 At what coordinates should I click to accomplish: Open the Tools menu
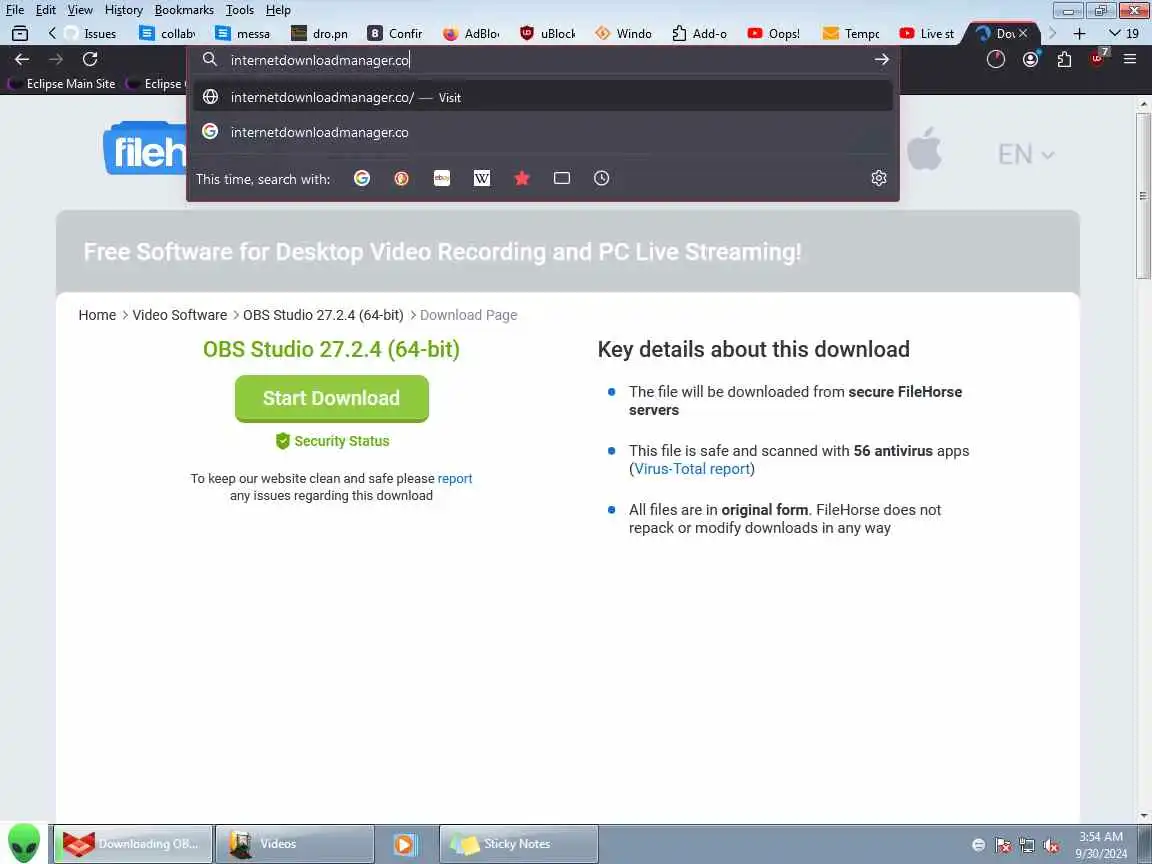(x=240, y=10)
